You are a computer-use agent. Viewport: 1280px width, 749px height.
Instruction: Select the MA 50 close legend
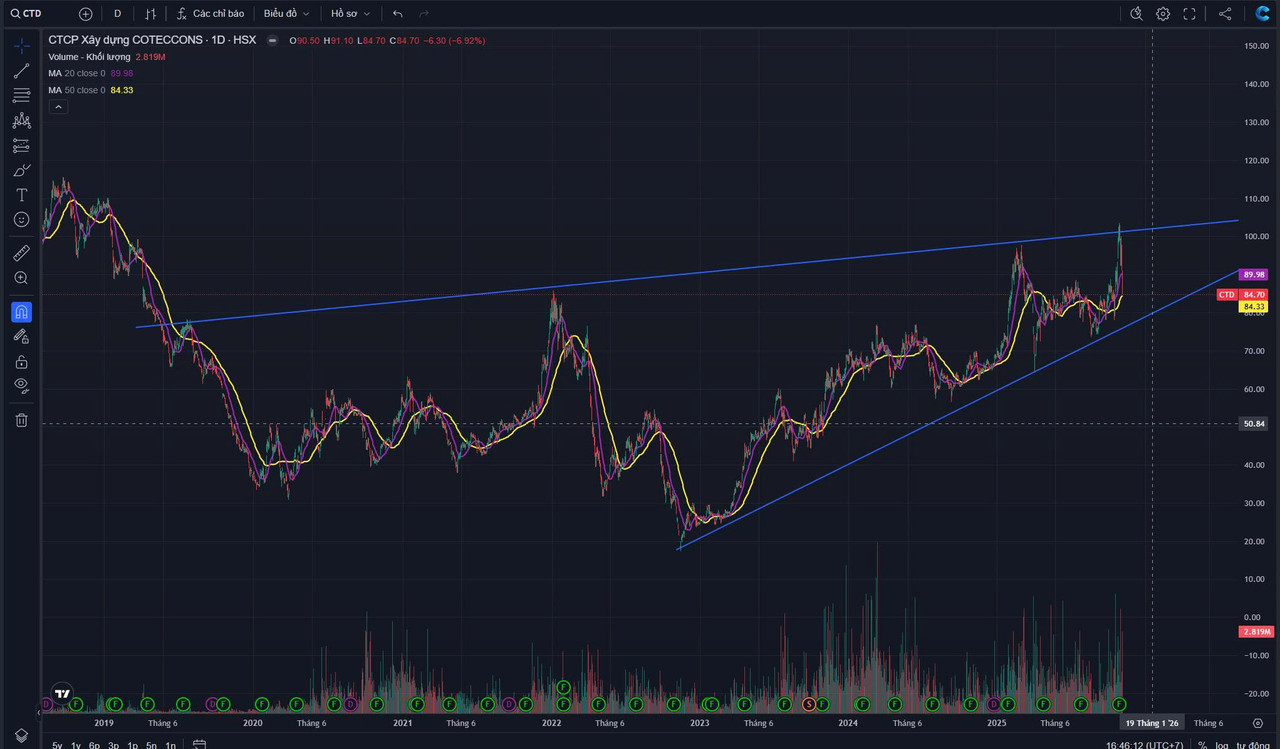click(77, 90)
